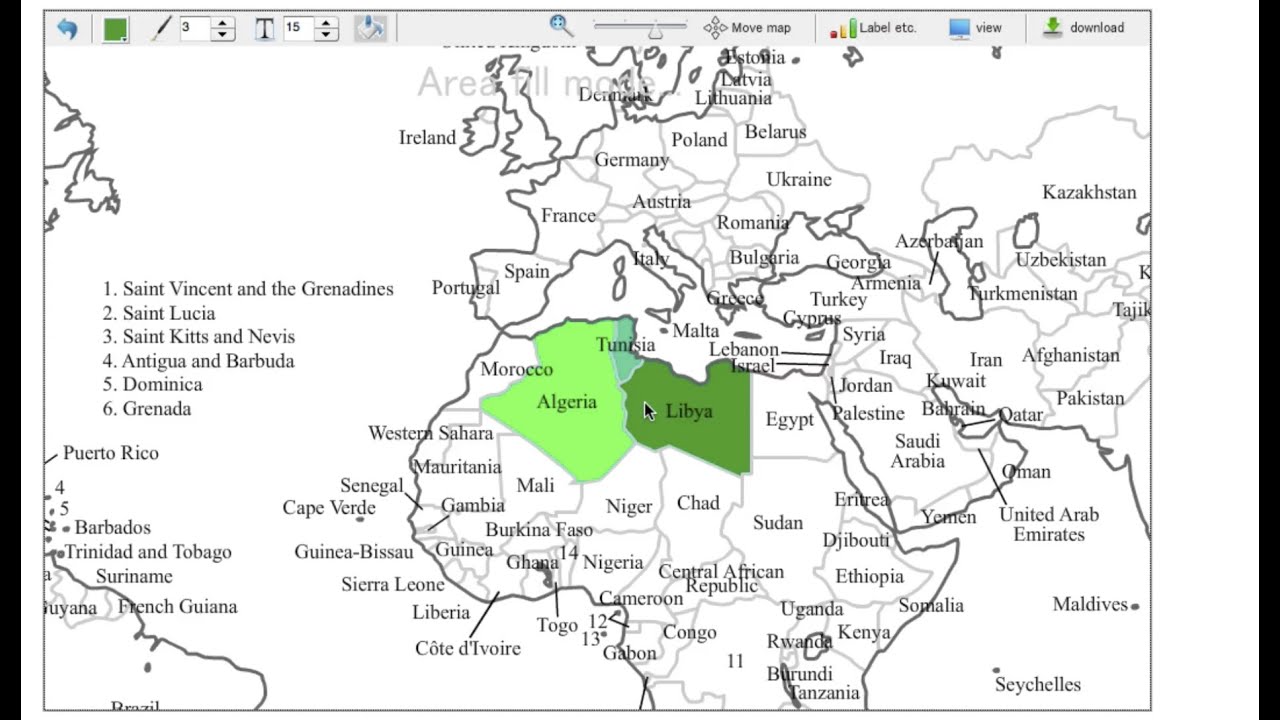1280x720 pixels.
Task: Click the Ethiopia label on map
Action: pyautogui.click(x=870, y=576)
